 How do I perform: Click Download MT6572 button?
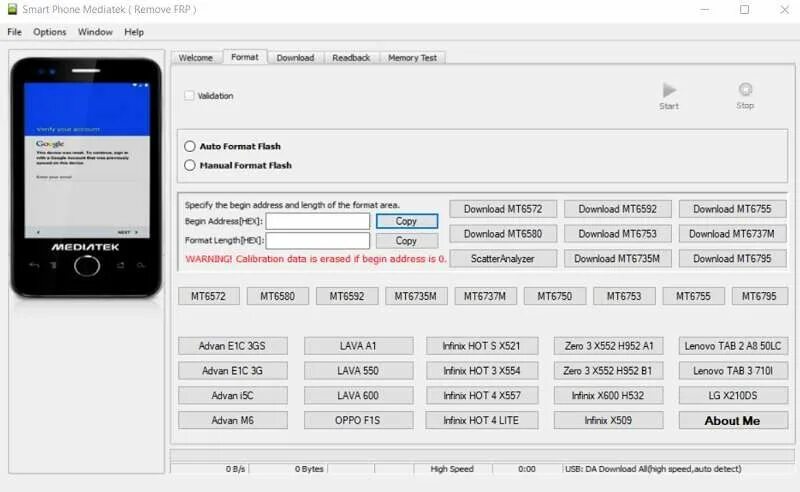pyautogui.click(x=503, y=209)
